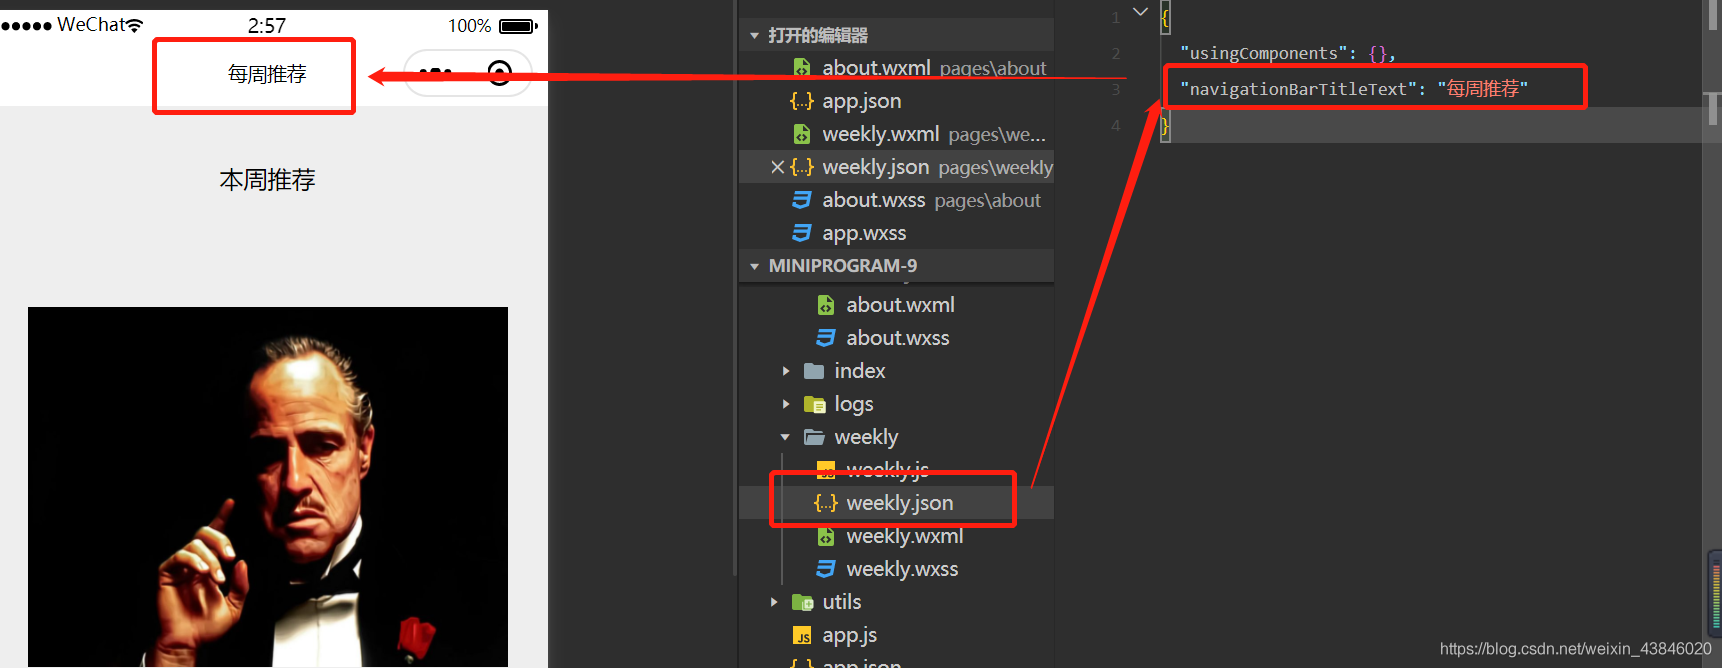This screenshot has height=668, width=1722.
Task: Close the weekly.json open editor entry
Action: point(777,167)
